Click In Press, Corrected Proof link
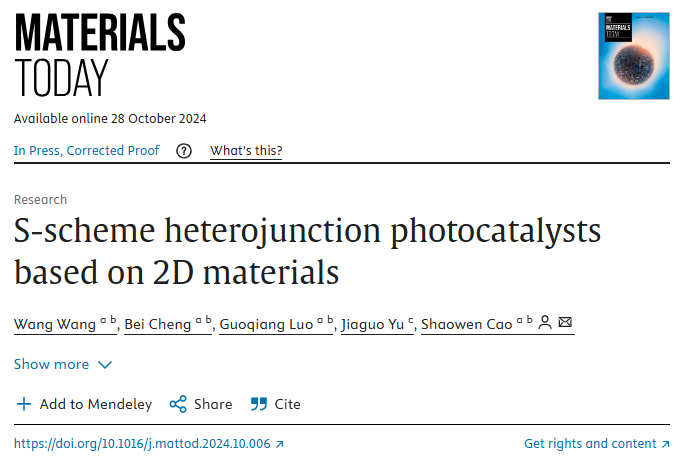This screenshot has width=681, height=458. pos(86,151)
